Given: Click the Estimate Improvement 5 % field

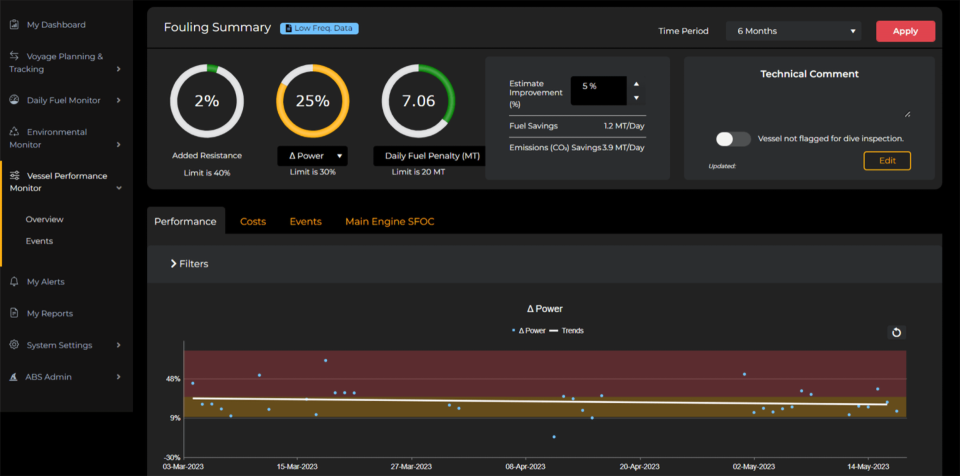Looking at the screenshot, I should 598,91.
